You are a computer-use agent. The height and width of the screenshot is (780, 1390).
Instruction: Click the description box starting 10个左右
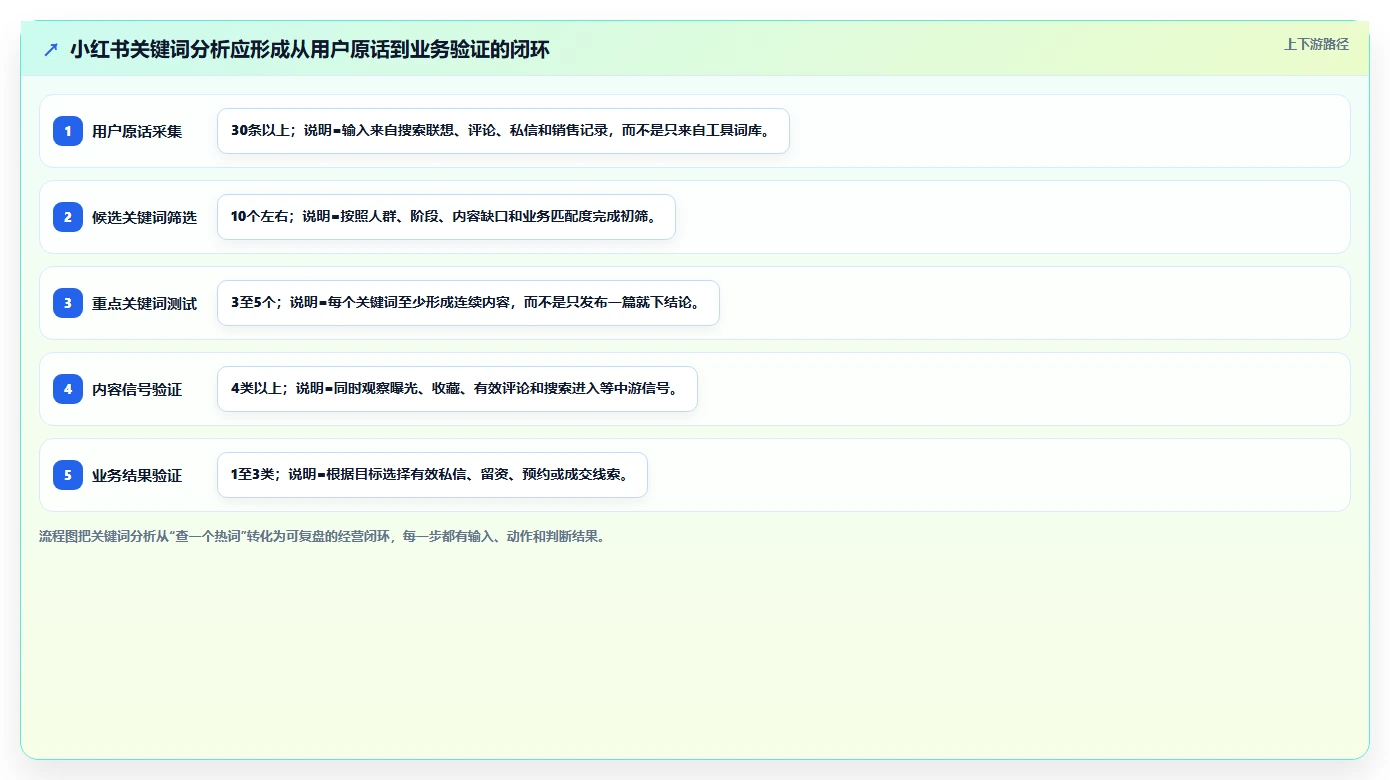(x=446, y=217)
